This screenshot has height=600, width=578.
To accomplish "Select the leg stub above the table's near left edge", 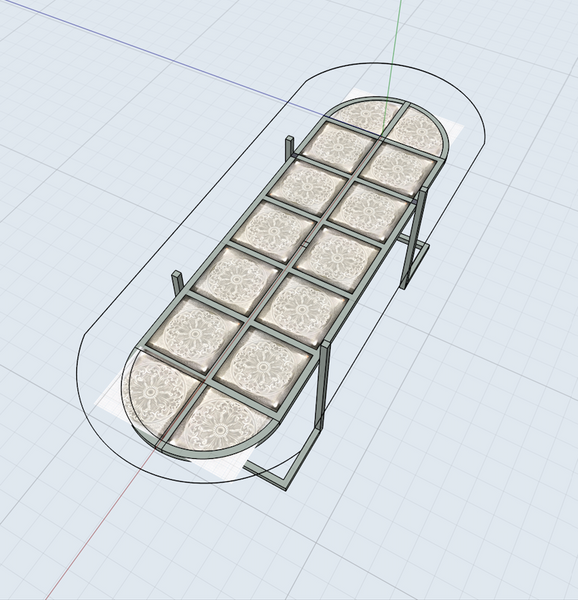I will [177, 283].
